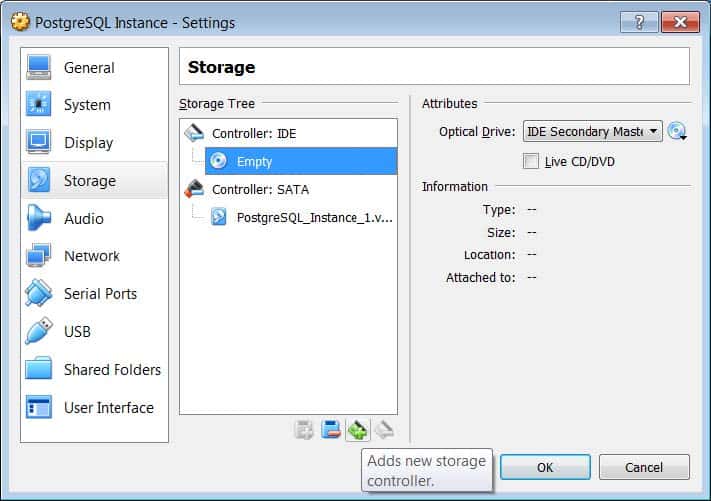This screenshot has height=501, width=711.
Task: Click the System chip icon
Action: (39, 104)
